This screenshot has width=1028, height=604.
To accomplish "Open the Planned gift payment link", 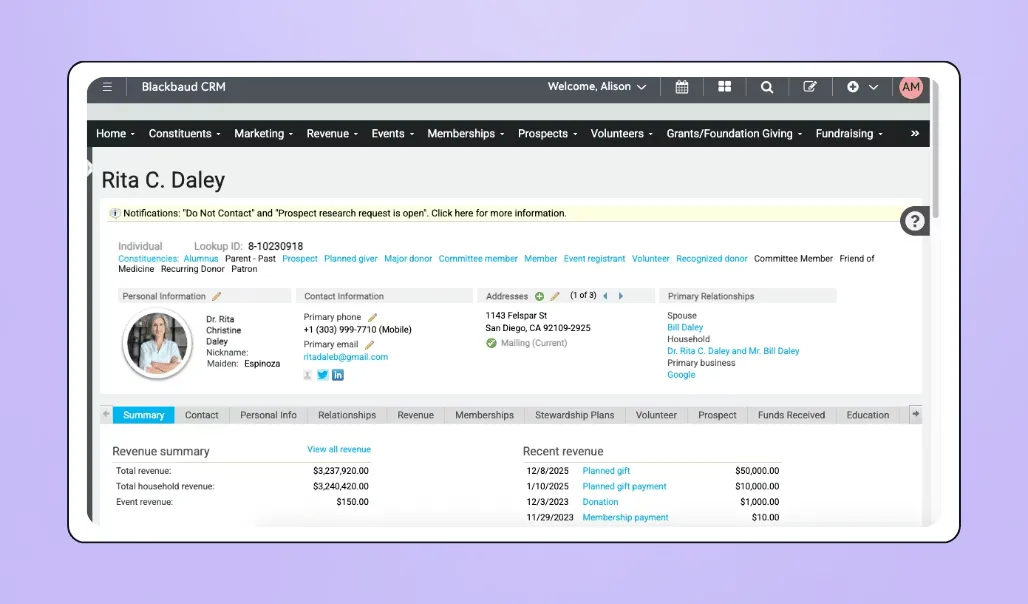I will pyautogui.click(x=624, y=486).
